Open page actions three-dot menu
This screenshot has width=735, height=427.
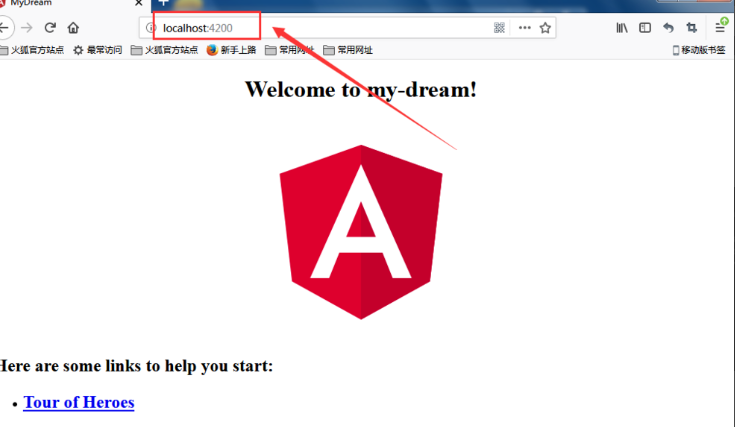tap(525, 28)
